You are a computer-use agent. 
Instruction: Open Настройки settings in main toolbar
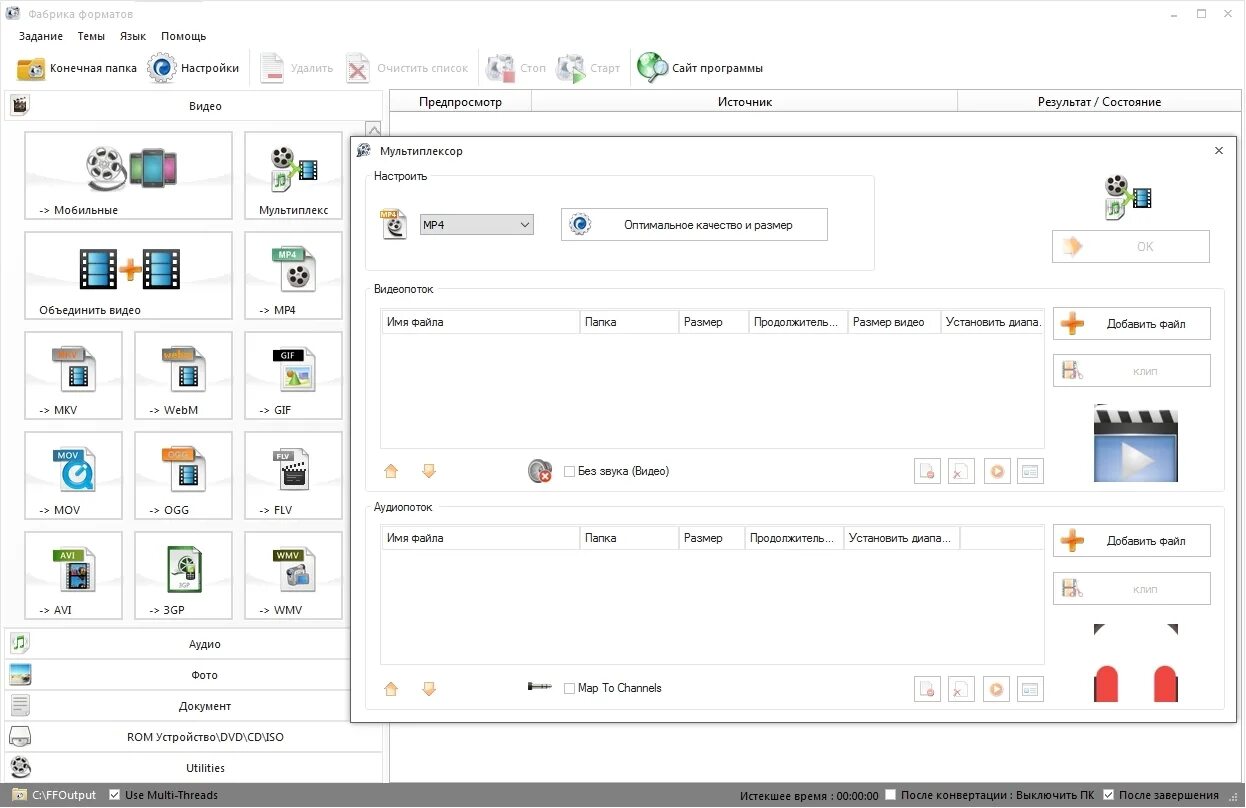click(x=194, y=68)
